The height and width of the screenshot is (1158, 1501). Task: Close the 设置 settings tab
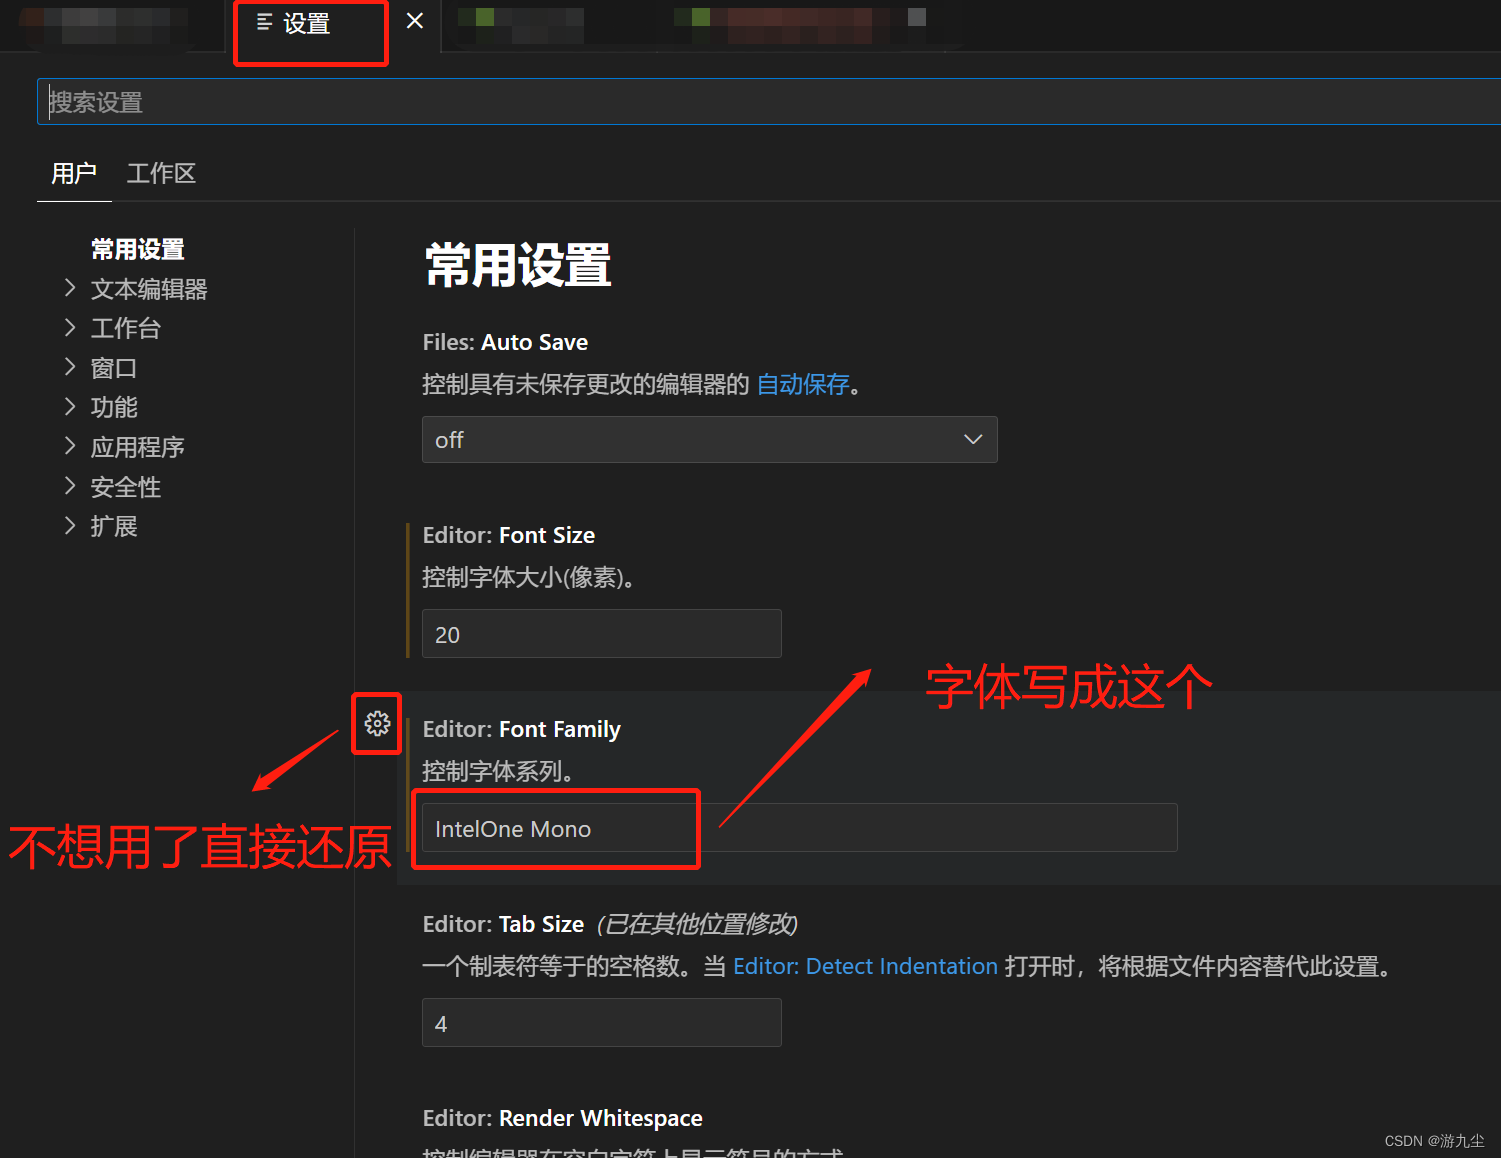click(x=415, y=20)
